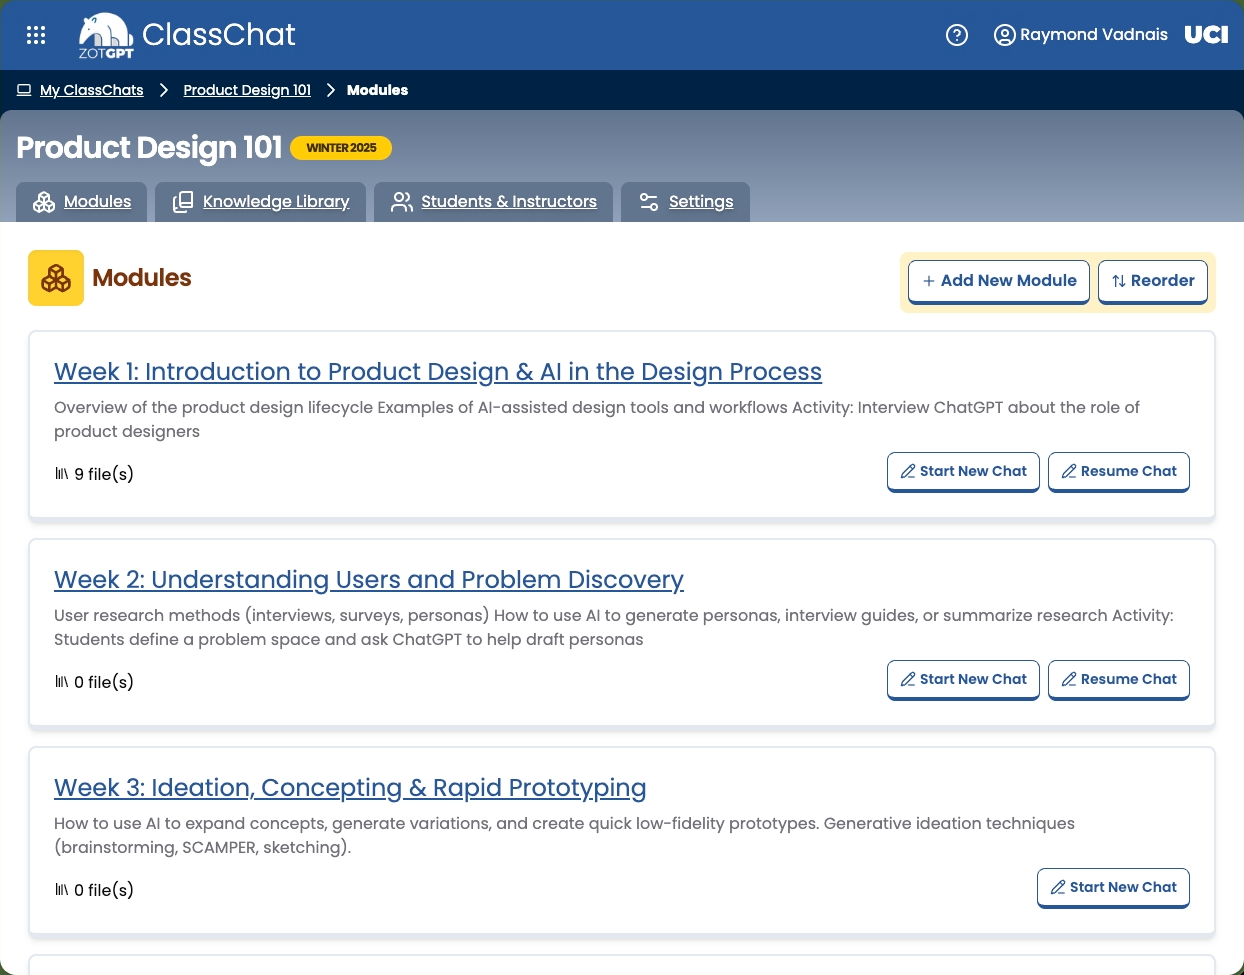Click the UCI logo
The image size is (1244, 975).
(x=1206, y=34)
